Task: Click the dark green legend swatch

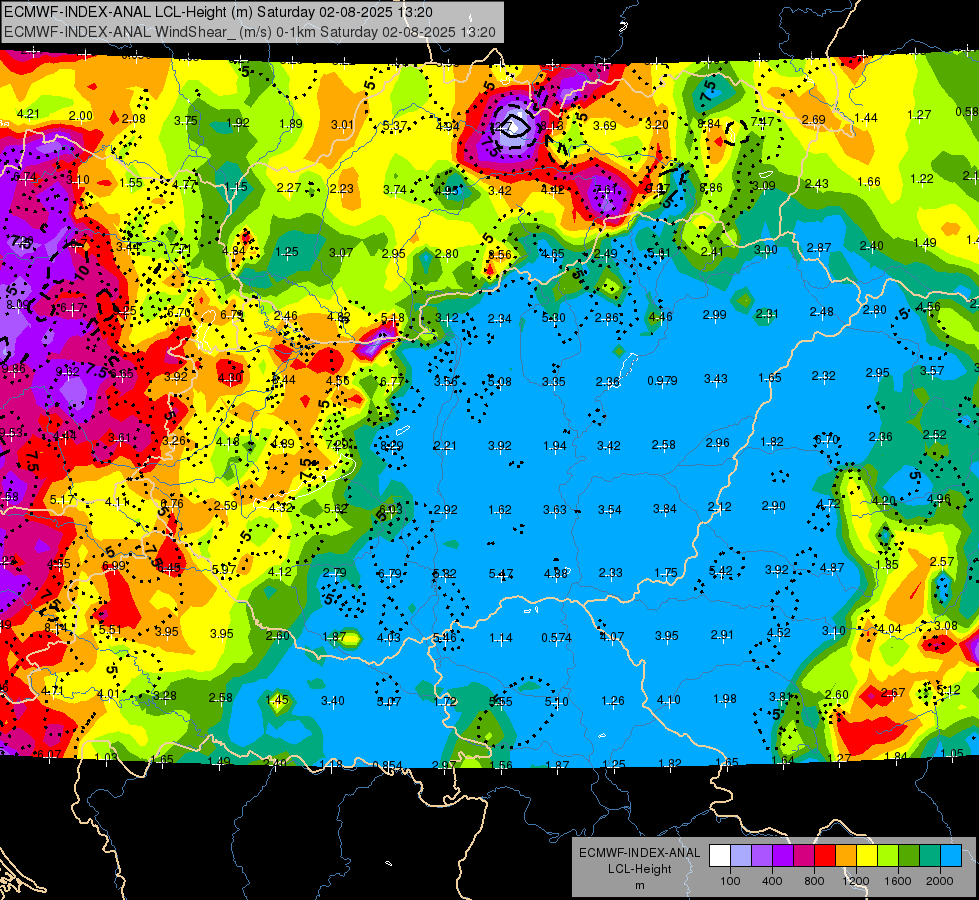Action: (908, 856)
